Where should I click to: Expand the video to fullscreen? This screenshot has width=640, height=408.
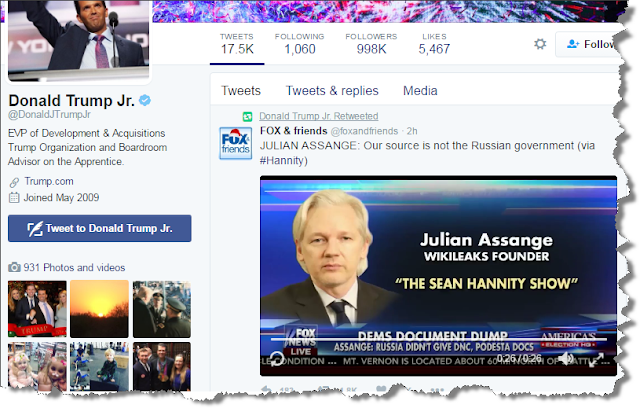(x=596, y=360)
